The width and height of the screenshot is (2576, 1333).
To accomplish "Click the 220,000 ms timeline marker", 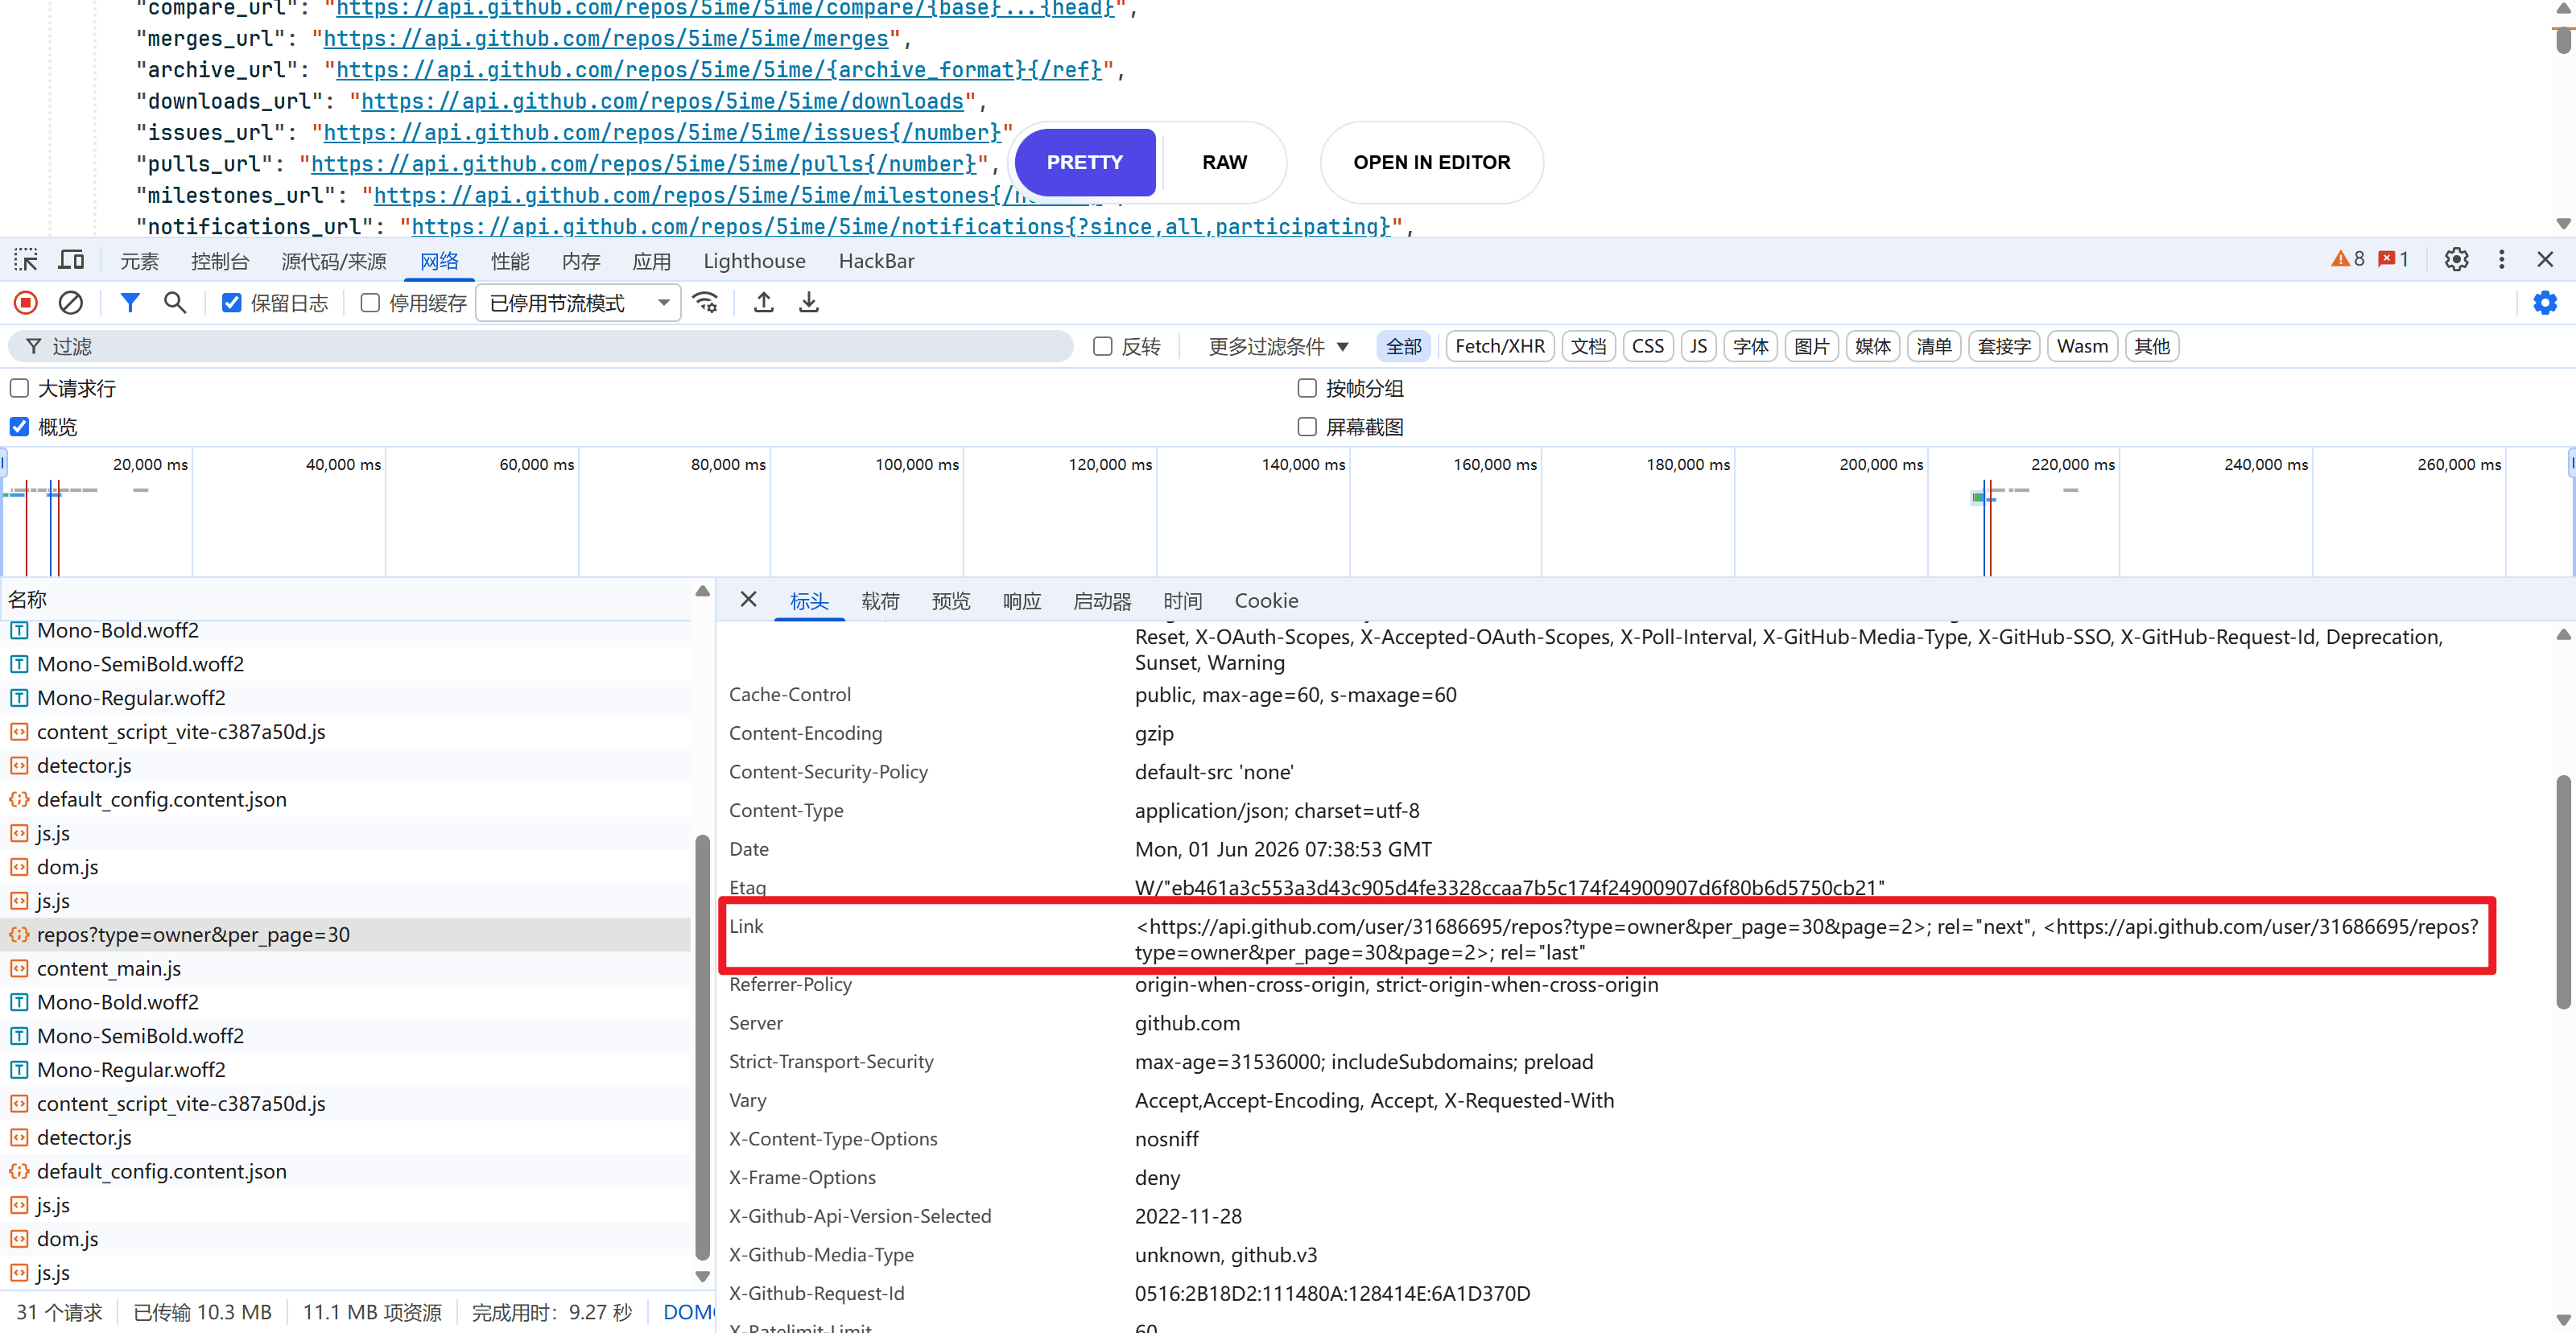I will (x=2072, y=464).
